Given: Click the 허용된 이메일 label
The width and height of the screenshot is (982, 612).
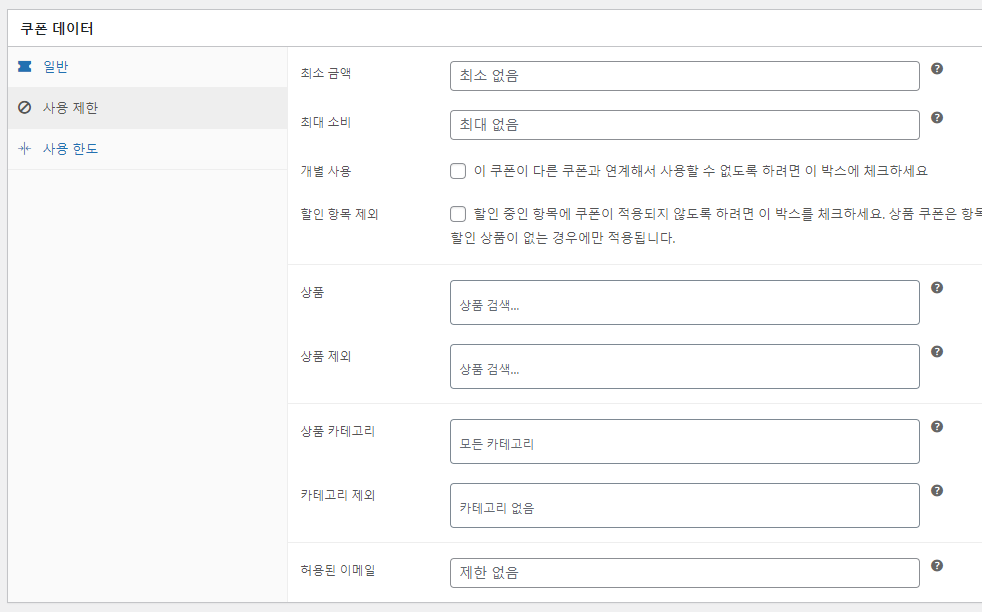Looking at the screenshot, I should pos(338,570).
